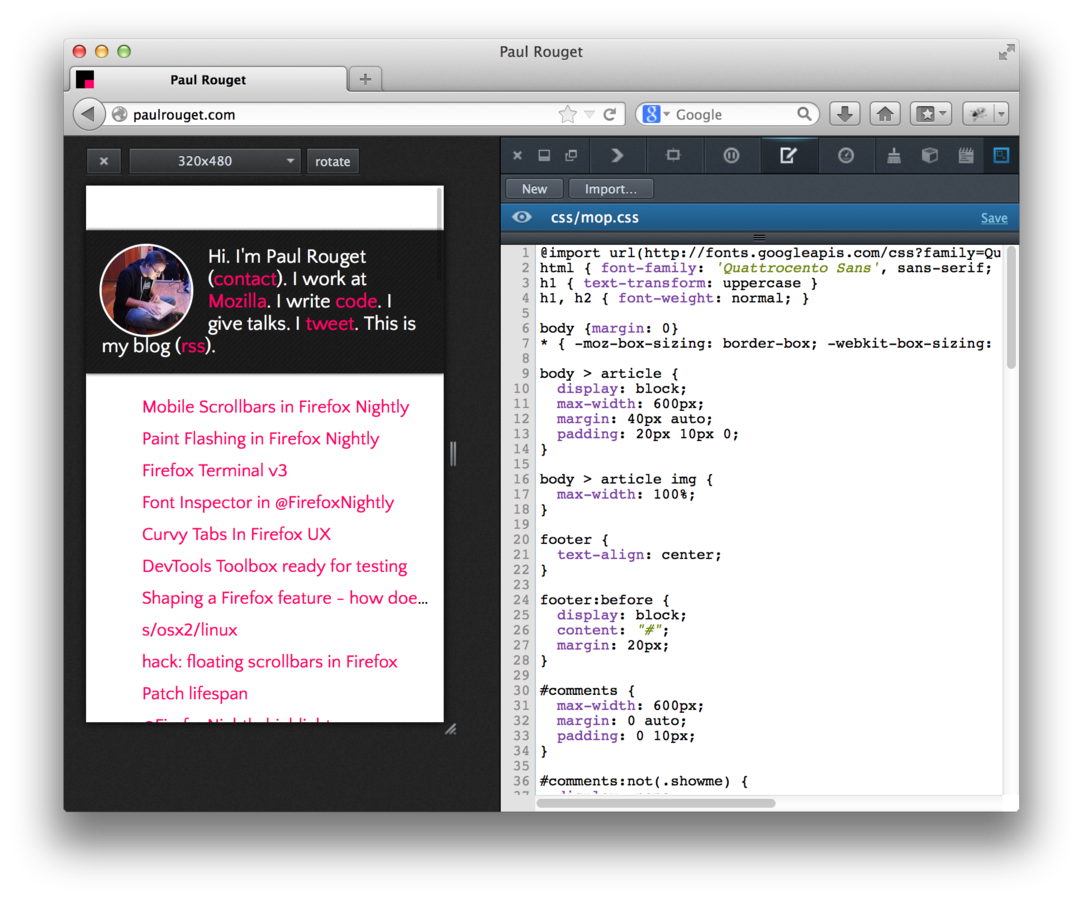Open Curvy Tabs In Firefox UX post
The image size is (1083, 900).
click(x=236, y=534)
